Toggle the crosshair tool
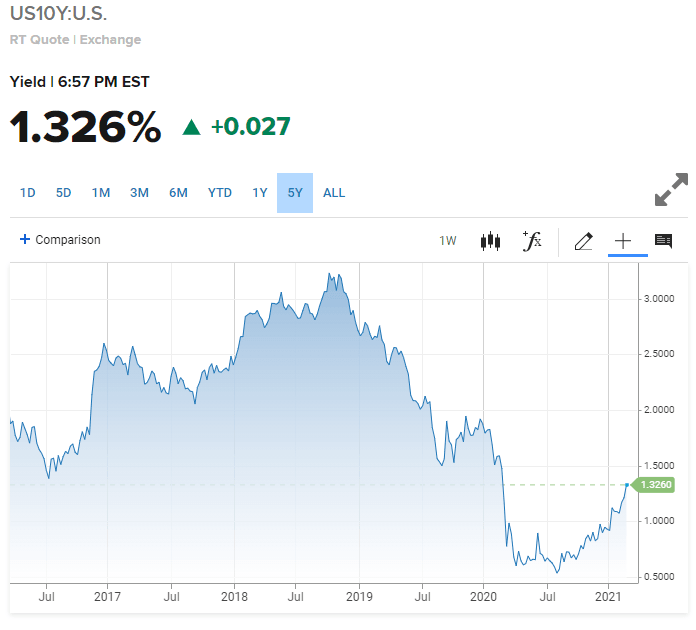This screenshot has width=696, height=630. [623, 241]
